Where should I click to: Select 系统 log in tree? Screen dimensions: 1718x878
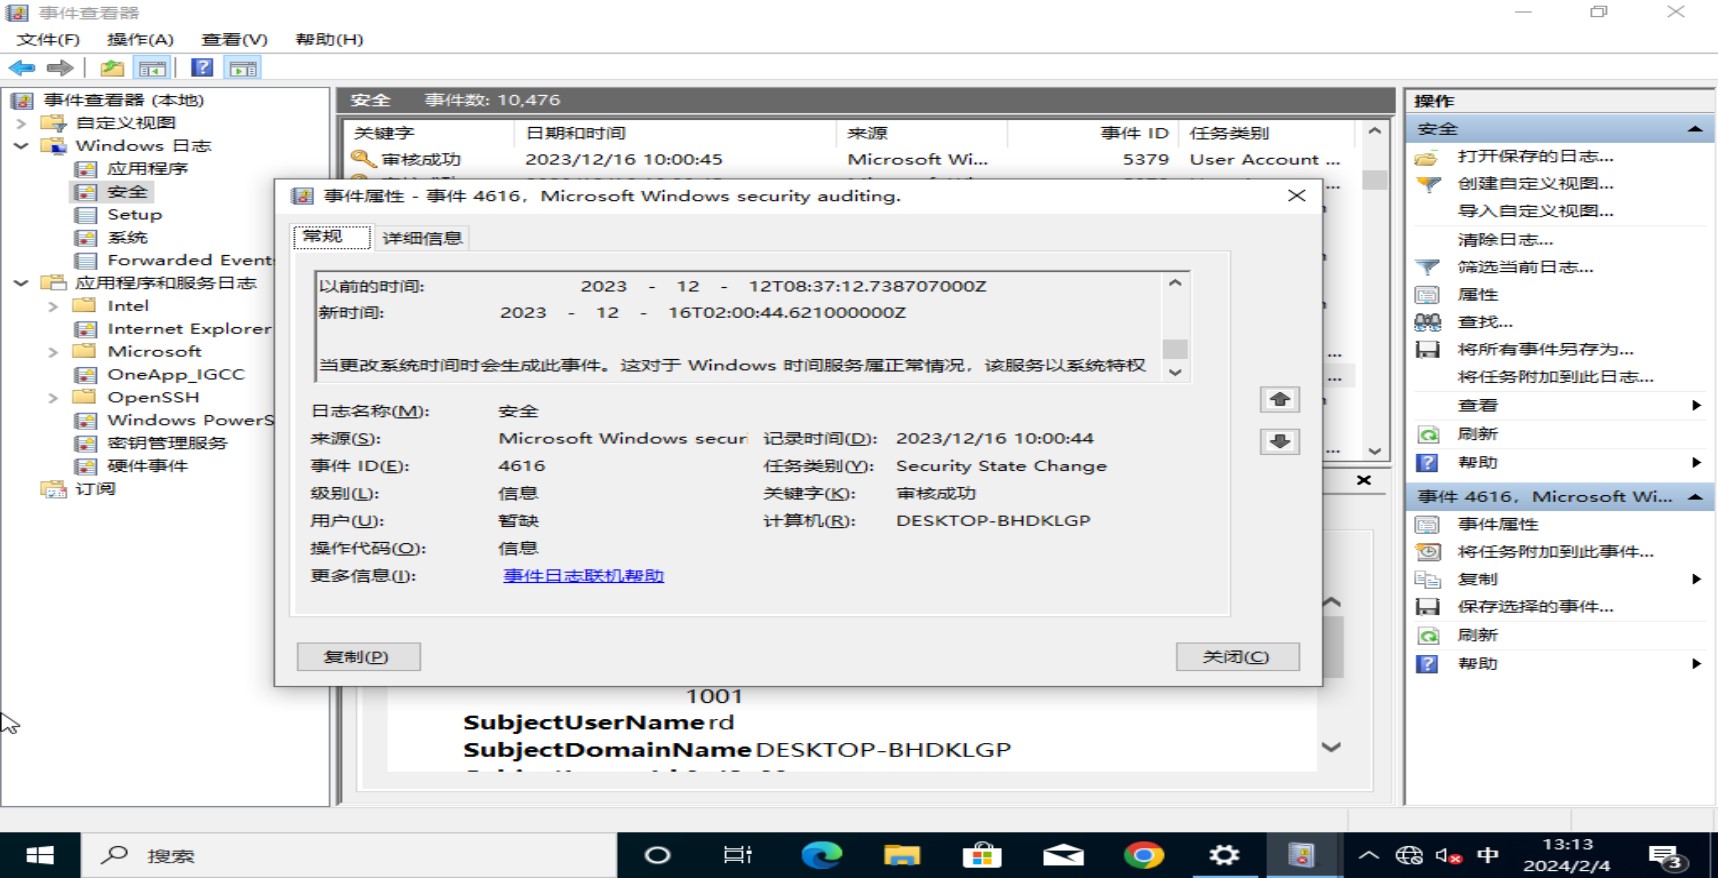click(x=127, y=238)
